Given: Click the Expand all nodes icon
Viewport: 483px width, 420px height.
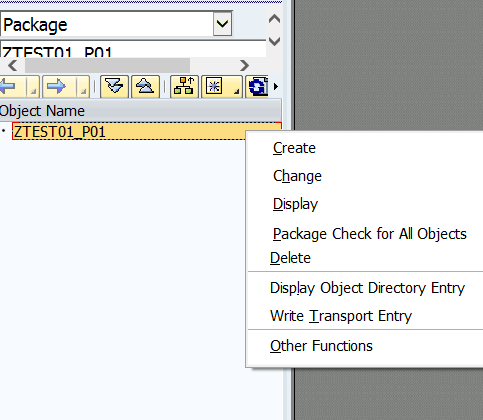Looking at the screenshot, I should click(114, 87).
